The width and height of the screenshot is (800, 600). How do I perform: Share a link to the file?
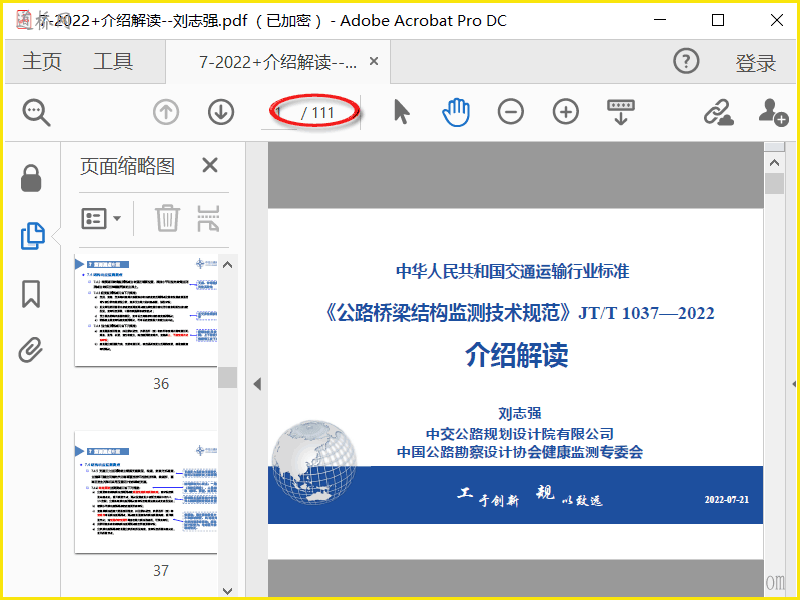pyautogui.click(x=718, y=112)
